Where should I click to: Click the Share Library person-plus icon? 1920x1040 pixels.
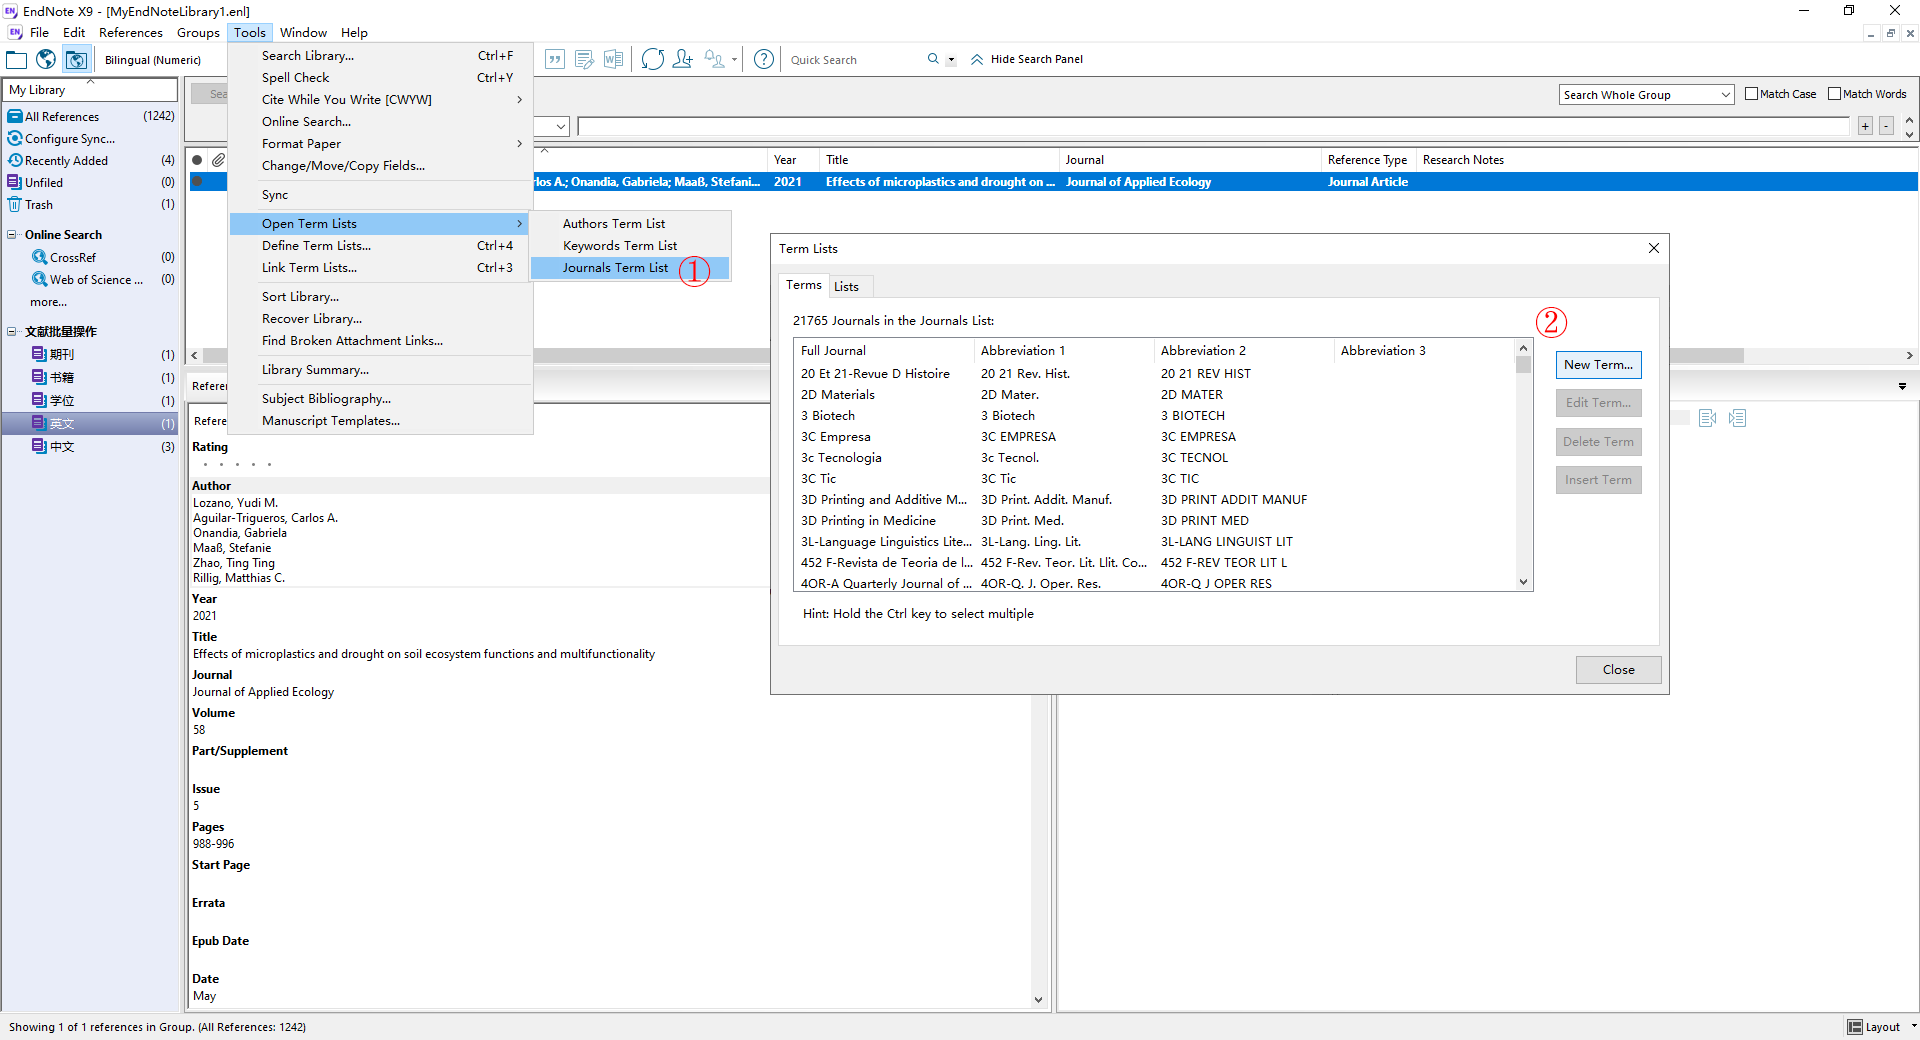pyautogui.click(x=682, y=59)
